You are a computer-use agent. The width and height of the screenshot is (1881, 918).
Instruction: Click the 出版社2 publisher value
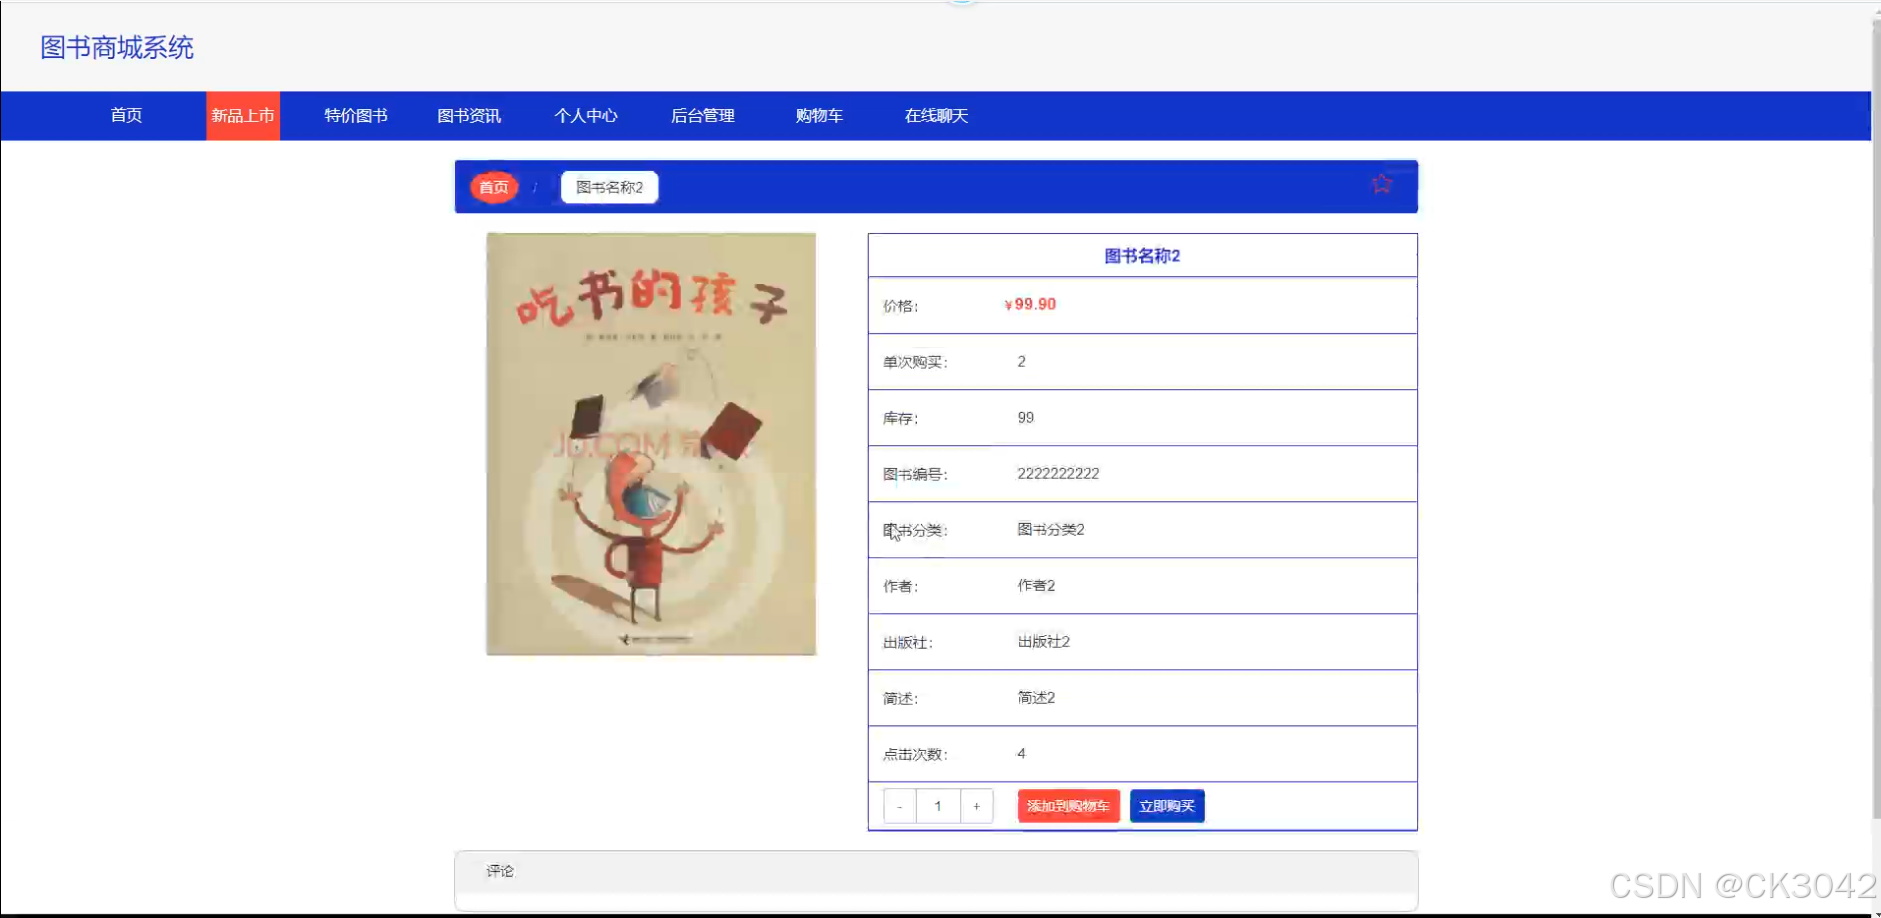coord(1044,642)
